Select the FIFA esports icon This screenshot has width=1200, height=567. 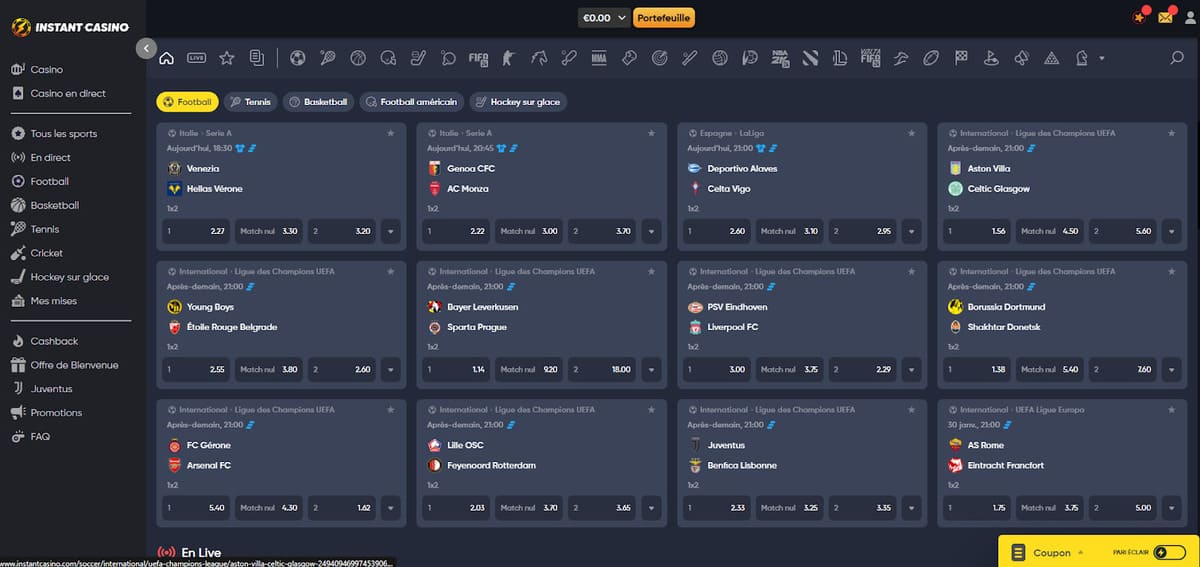click(478, 58)
